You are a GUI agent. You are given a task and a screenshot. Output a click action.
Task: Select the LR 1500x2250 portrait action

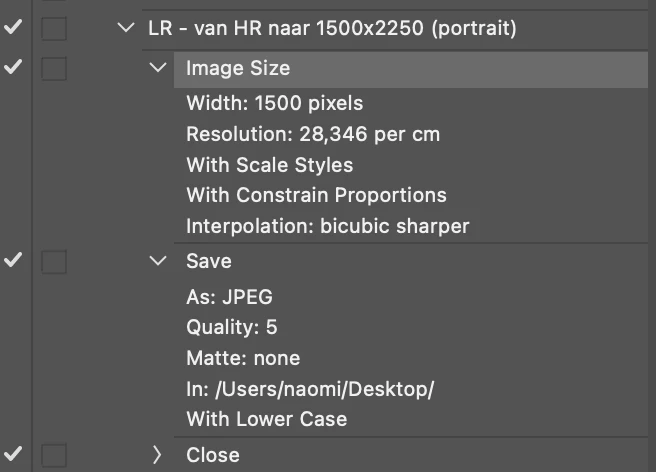pyautogui.click(x=332, y=28)
